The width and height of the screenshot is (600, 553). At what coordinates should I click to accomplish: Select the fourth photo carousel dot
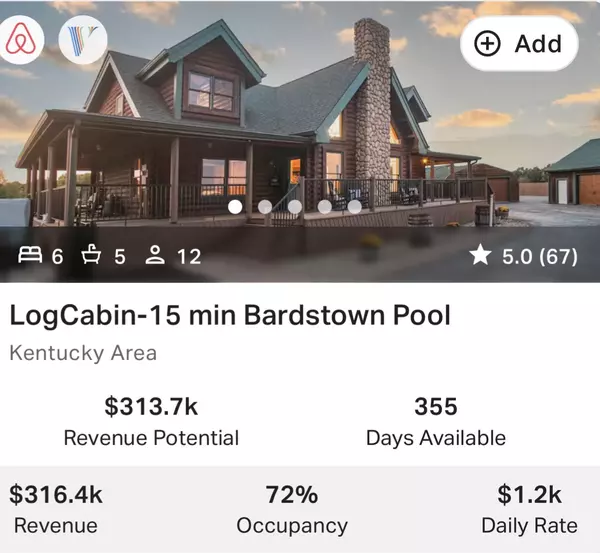325,207
